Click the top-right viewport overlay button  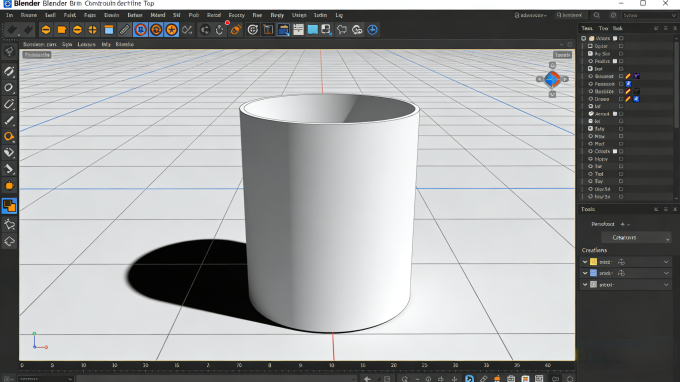tap(562, 55)
